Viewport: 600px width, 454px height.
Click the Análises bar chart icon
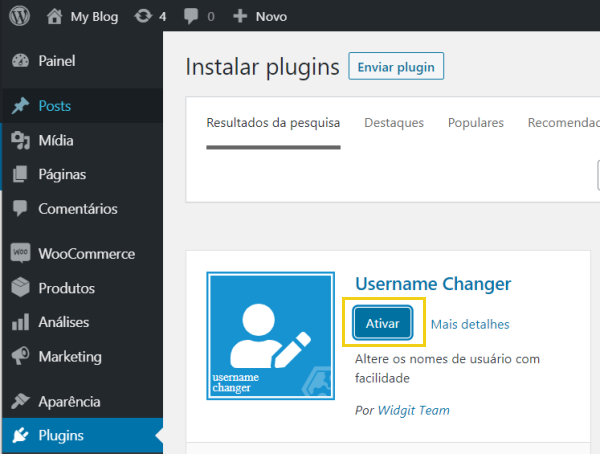[x=20, y=322]
